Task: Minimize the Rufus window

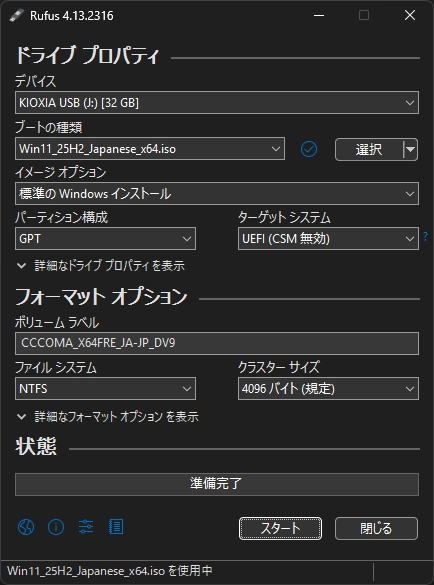Action: (x=319, y=15)
